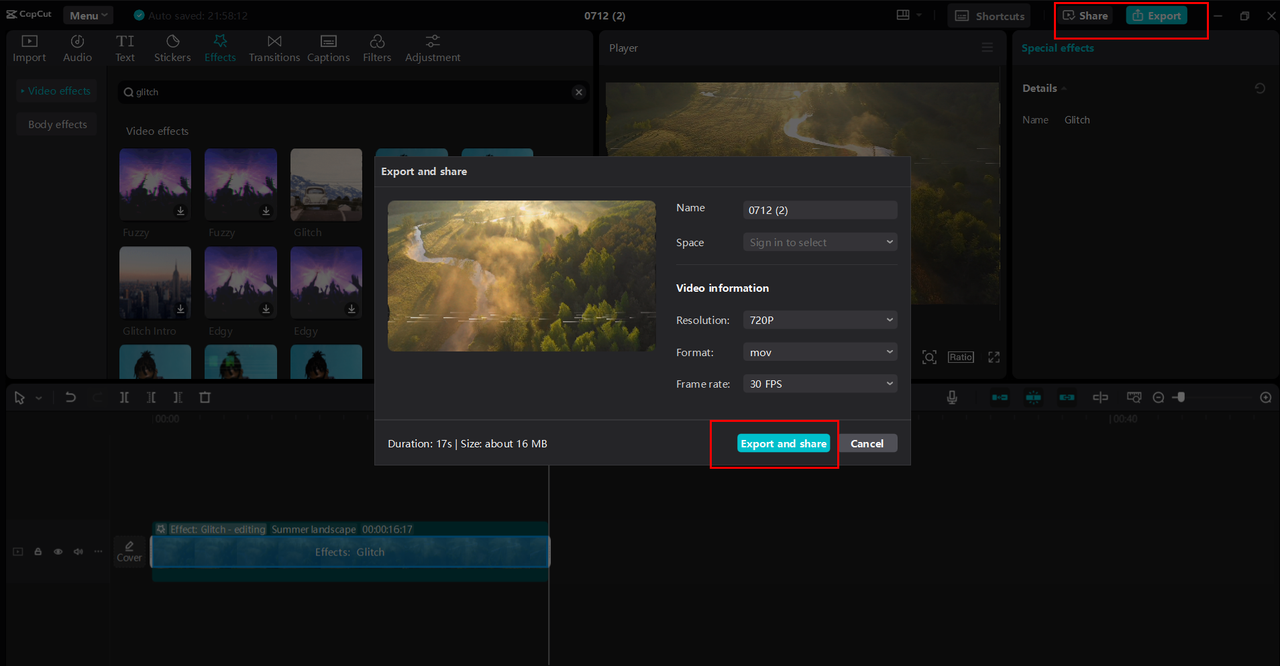Open track more options ellipsis
1280x666 pixels.
coord(98,551)
